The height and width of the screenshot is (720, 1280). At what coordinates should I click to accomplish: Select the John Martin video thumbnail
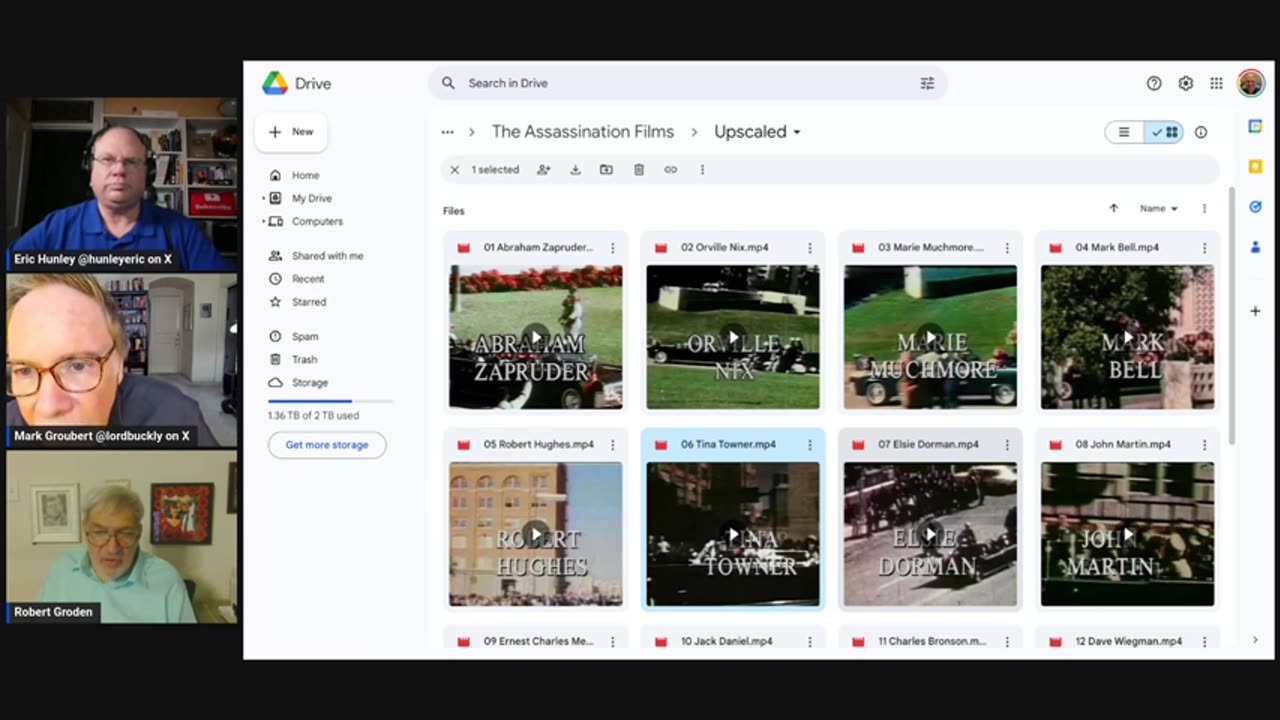[x=1127, y=534]
